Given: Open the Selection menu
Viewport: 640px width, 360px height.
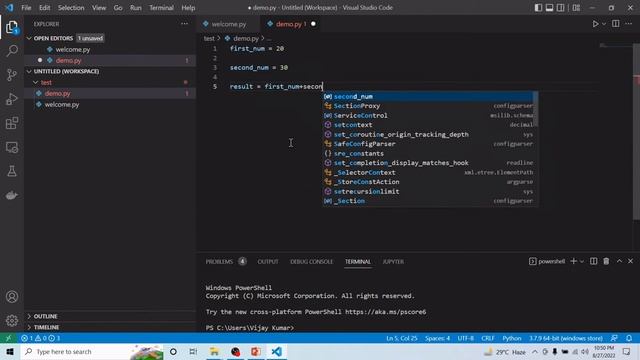Looking at the screenshot, I should (71, 8).
